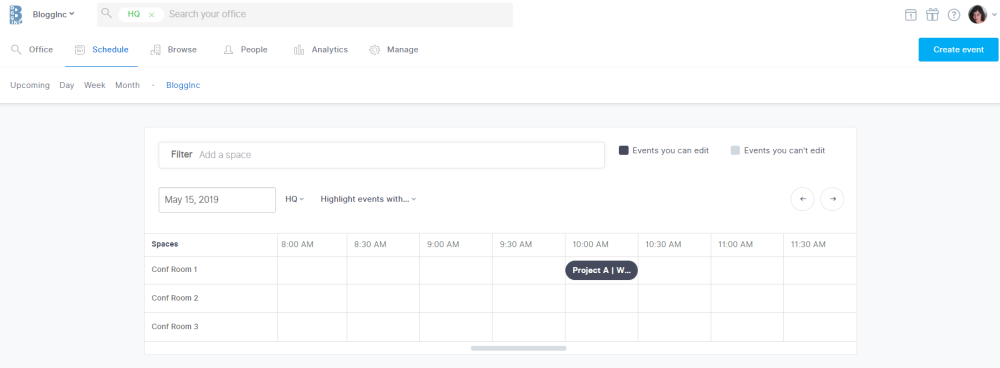Switch to the People tab
The height and width of the screenshot is (368, 1000).
(x=246, y=50)
